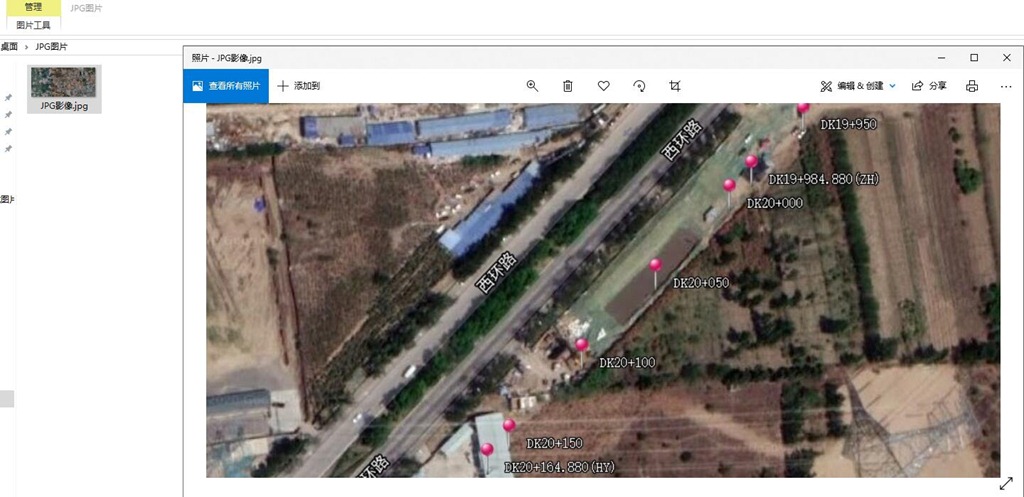Enter fullscreen with the bottom-right arrow icon

coord(1006,483)
